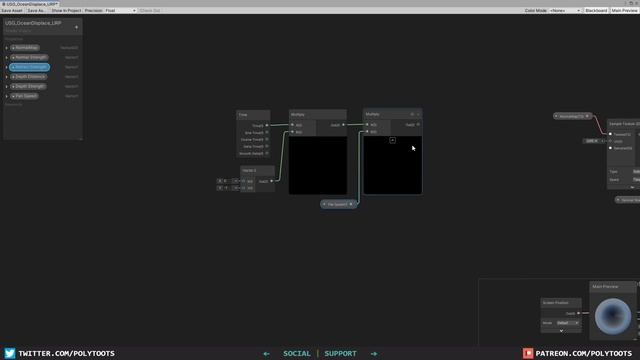Image resolution: width=640 pixels, height=360 pixels.
Task: Click the Main Preview panel title
Action: point(605,287)
